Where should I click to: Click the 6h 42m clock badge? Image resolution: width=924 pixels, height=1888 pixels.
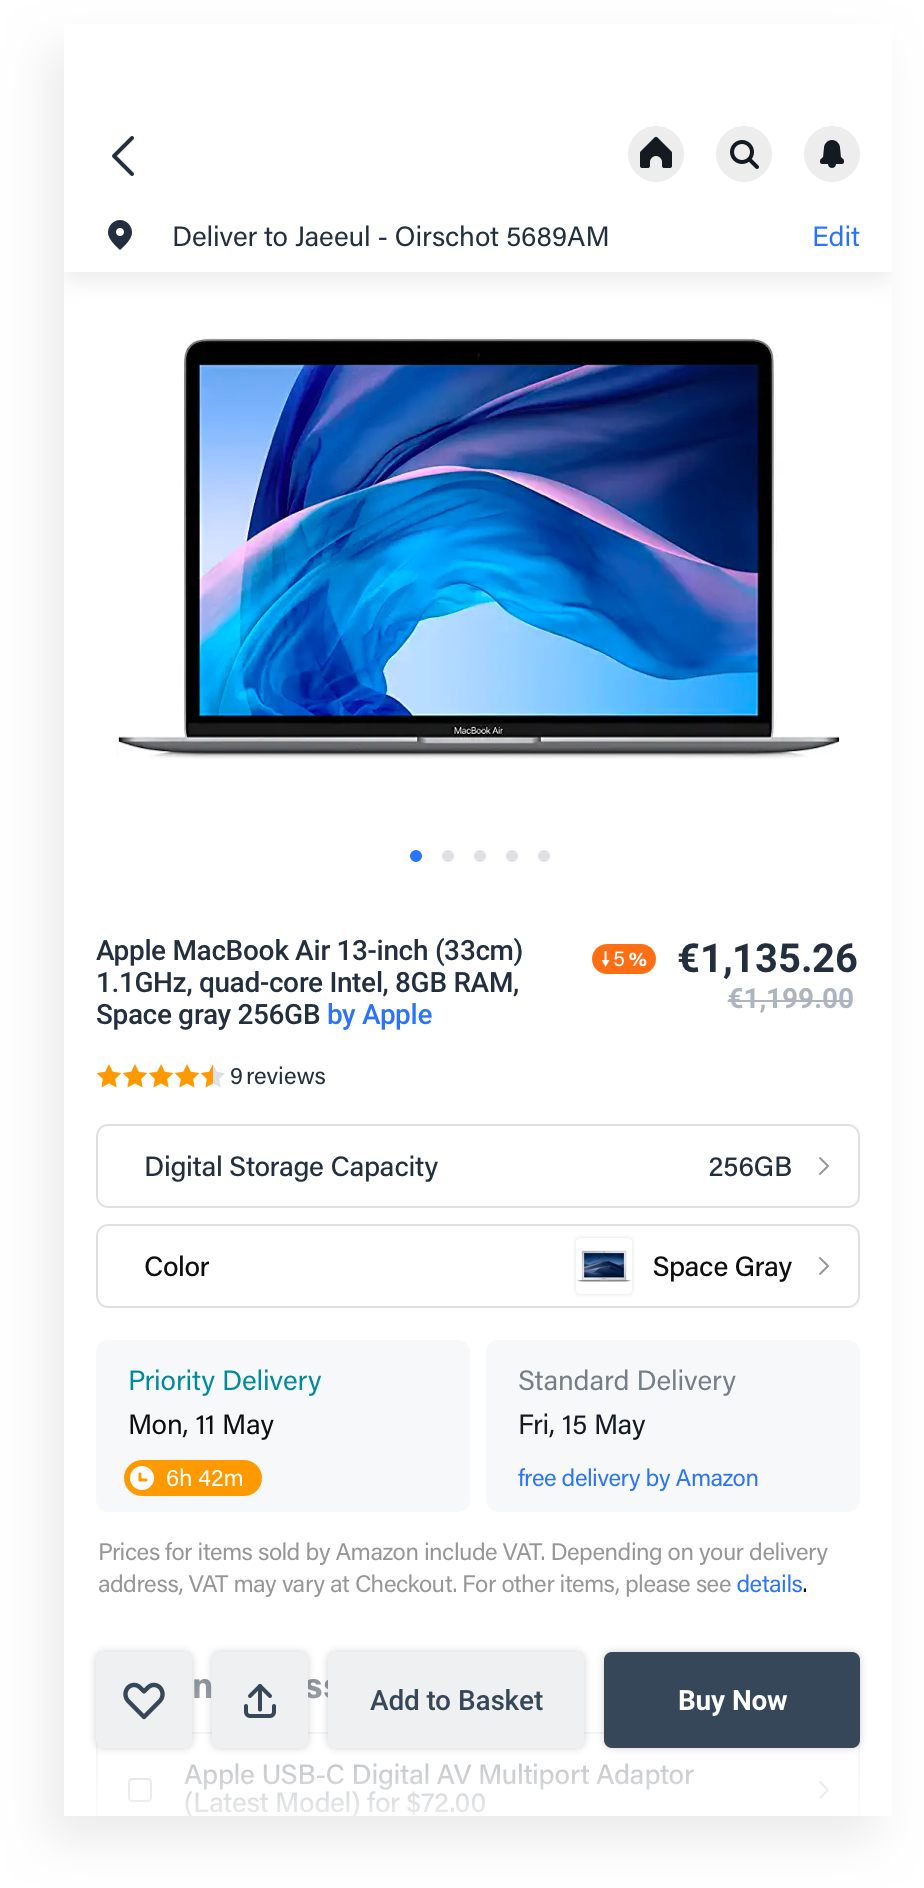[193, 1478]
